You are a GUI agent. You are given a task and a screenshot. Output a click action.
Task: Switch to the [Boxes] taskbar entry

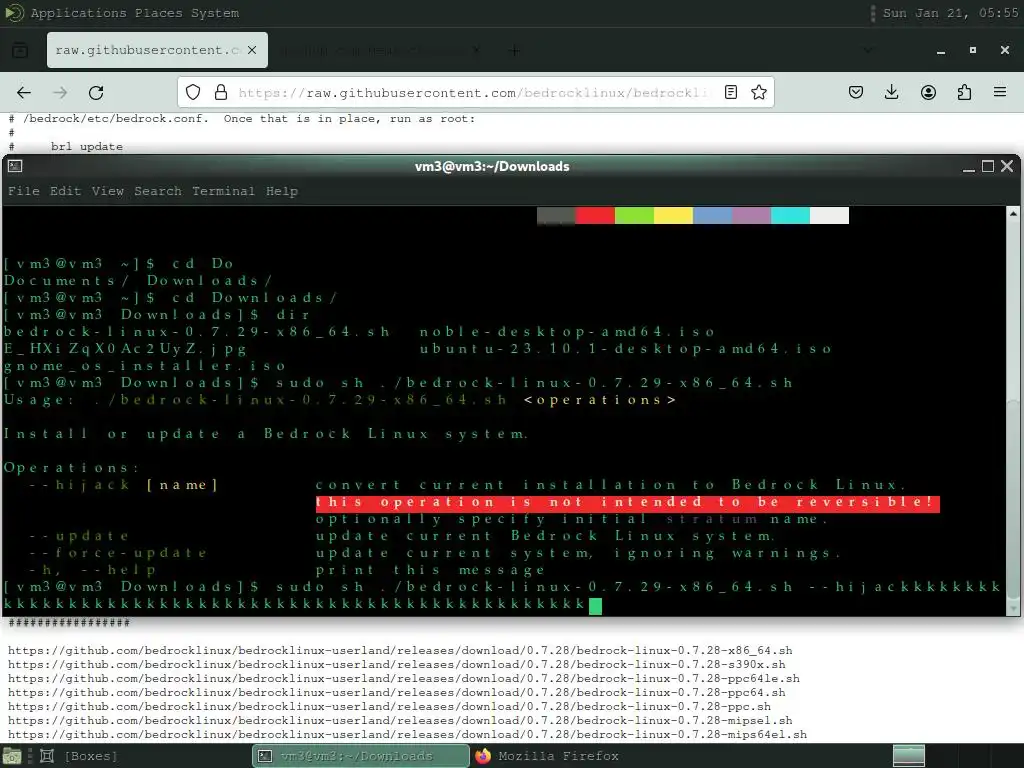click(79, 756)
